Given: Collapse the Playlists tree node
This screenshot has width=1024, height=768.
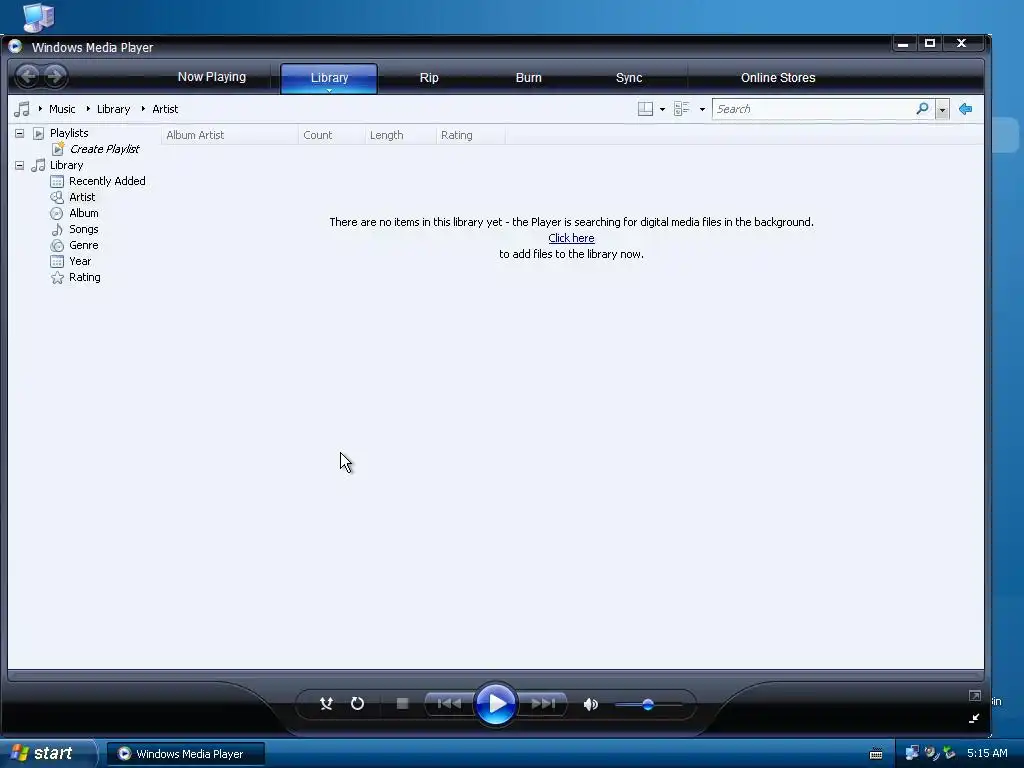Looking at the screenshot, I should (20, 133).
